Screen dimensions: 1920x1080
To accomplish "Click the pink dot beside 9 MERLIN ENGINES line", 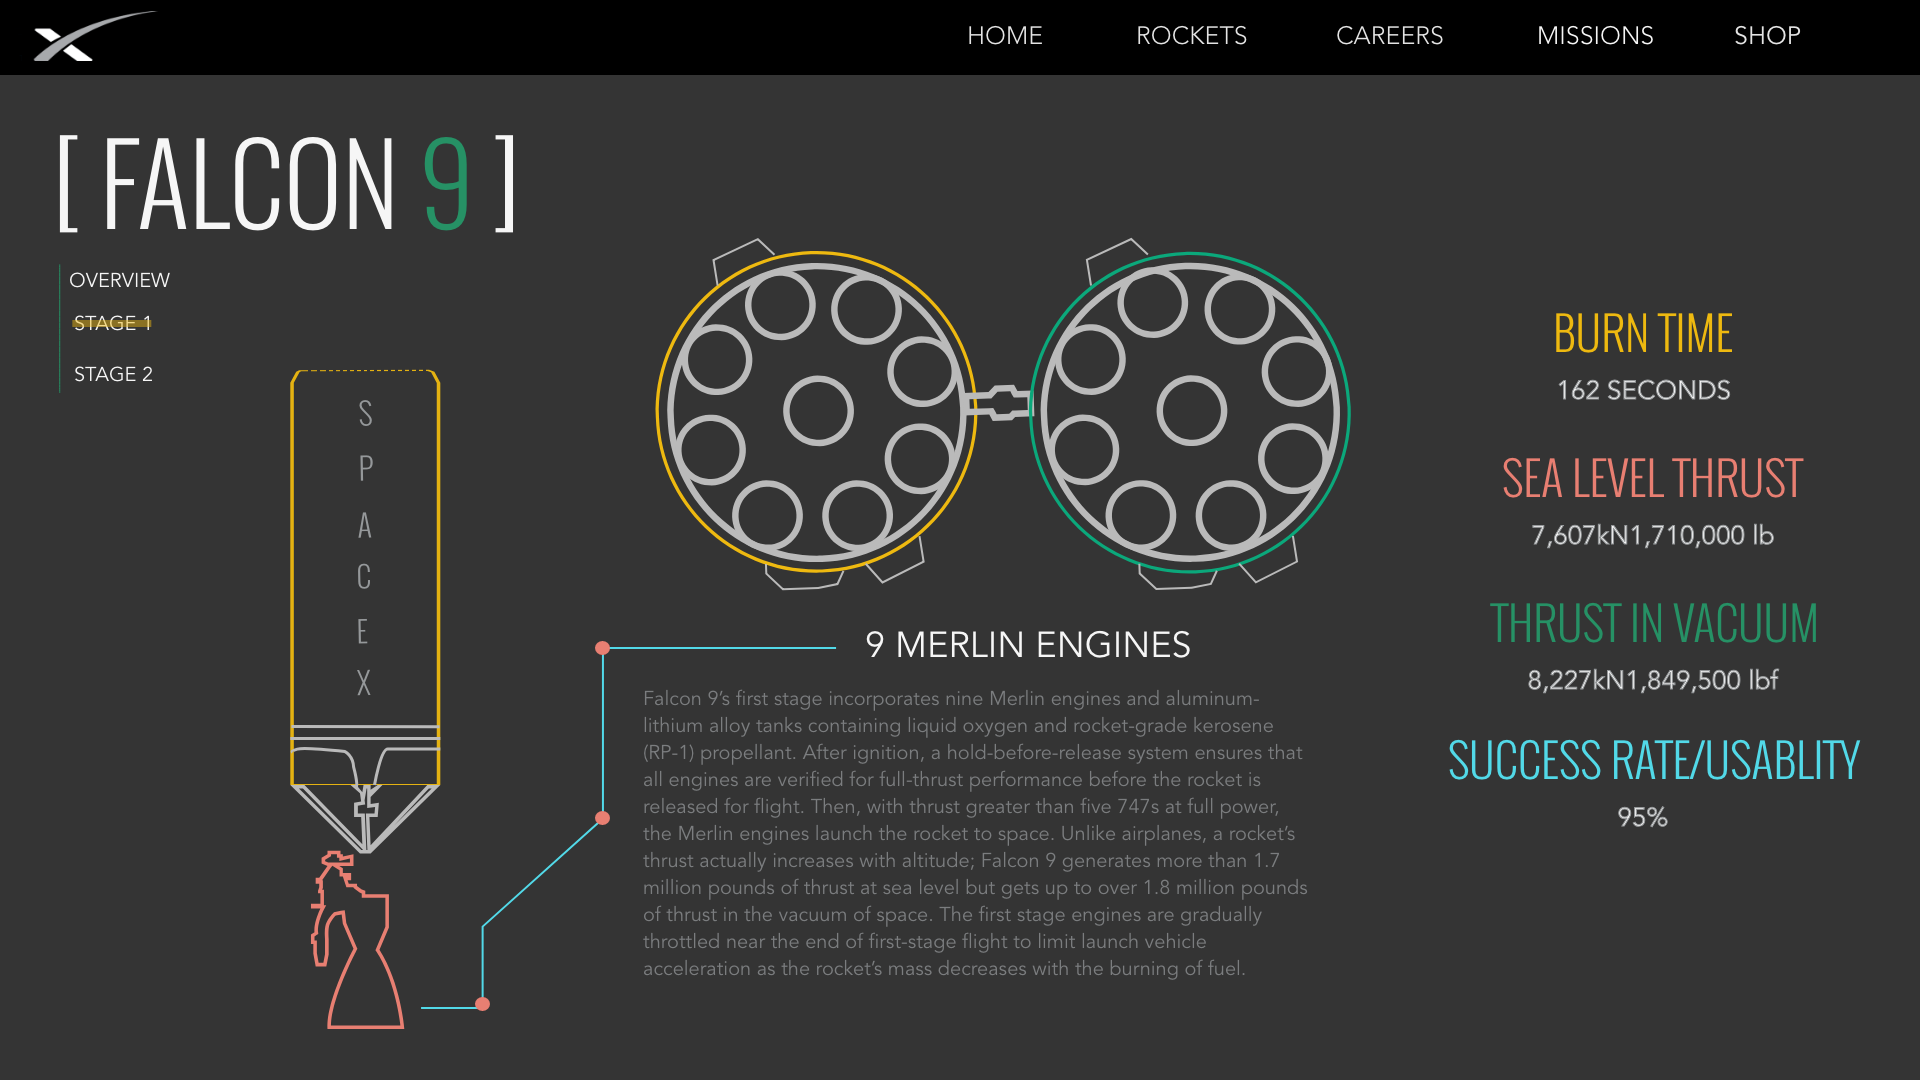I will coord(602,648).
